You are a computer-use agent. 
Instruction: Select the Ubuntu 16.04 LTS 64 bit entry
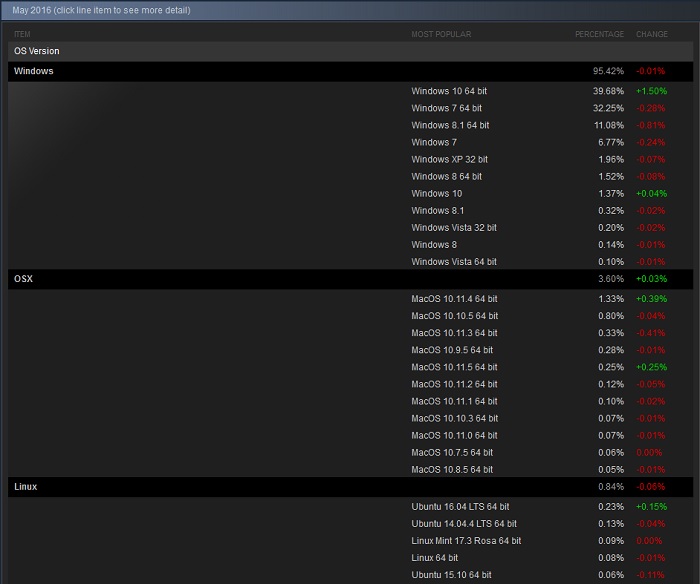460,507
